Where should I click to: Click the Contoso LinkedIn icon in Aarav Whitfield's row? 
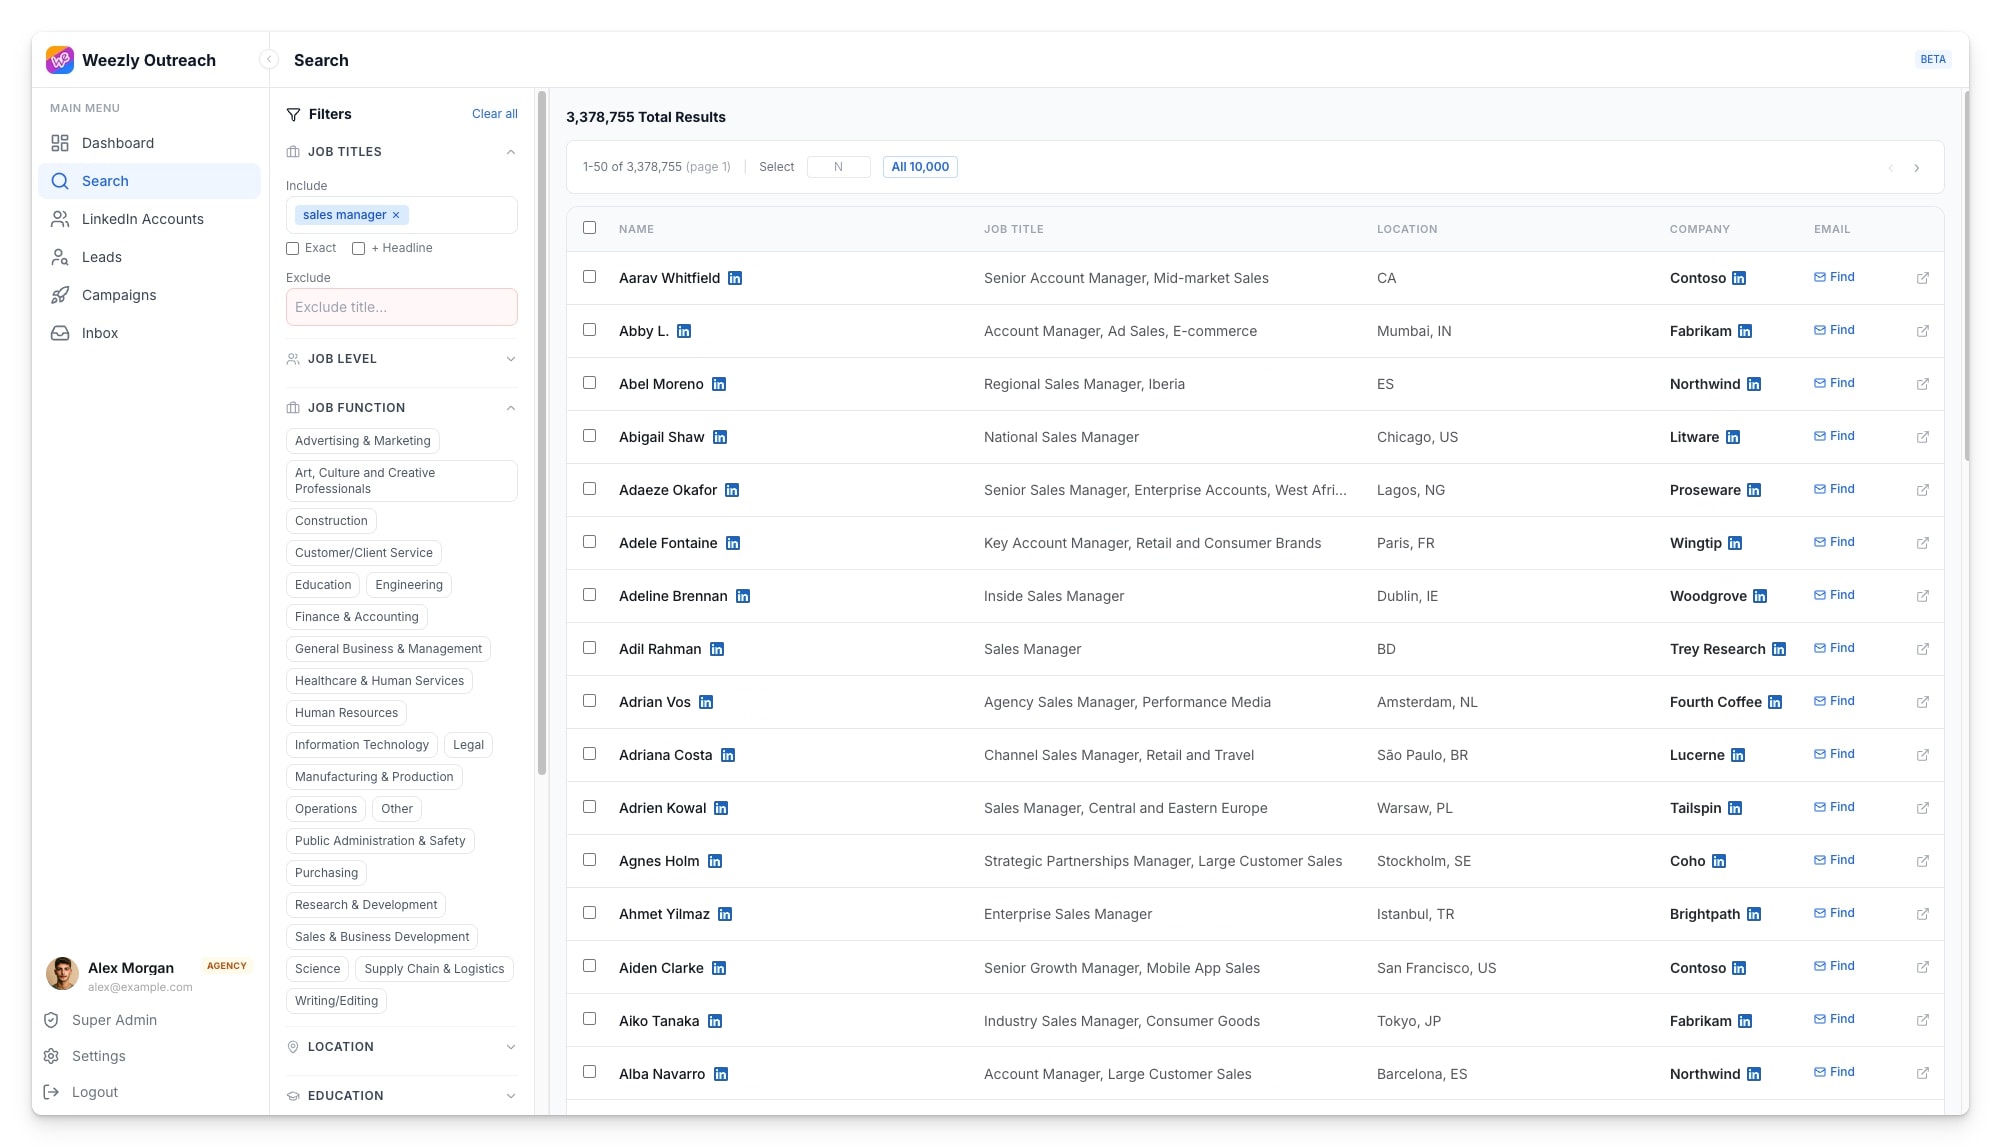[x=1739, y=278]
